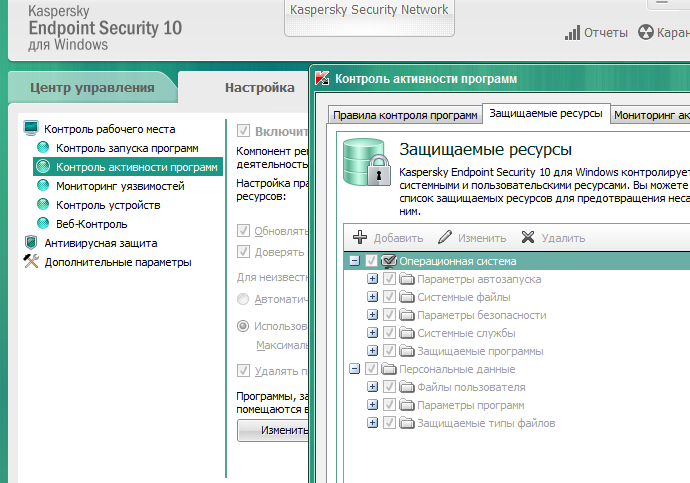This screenshot has height=483, width=690.
Task: Click the Web Control sidebar icon
Action: 43,223
